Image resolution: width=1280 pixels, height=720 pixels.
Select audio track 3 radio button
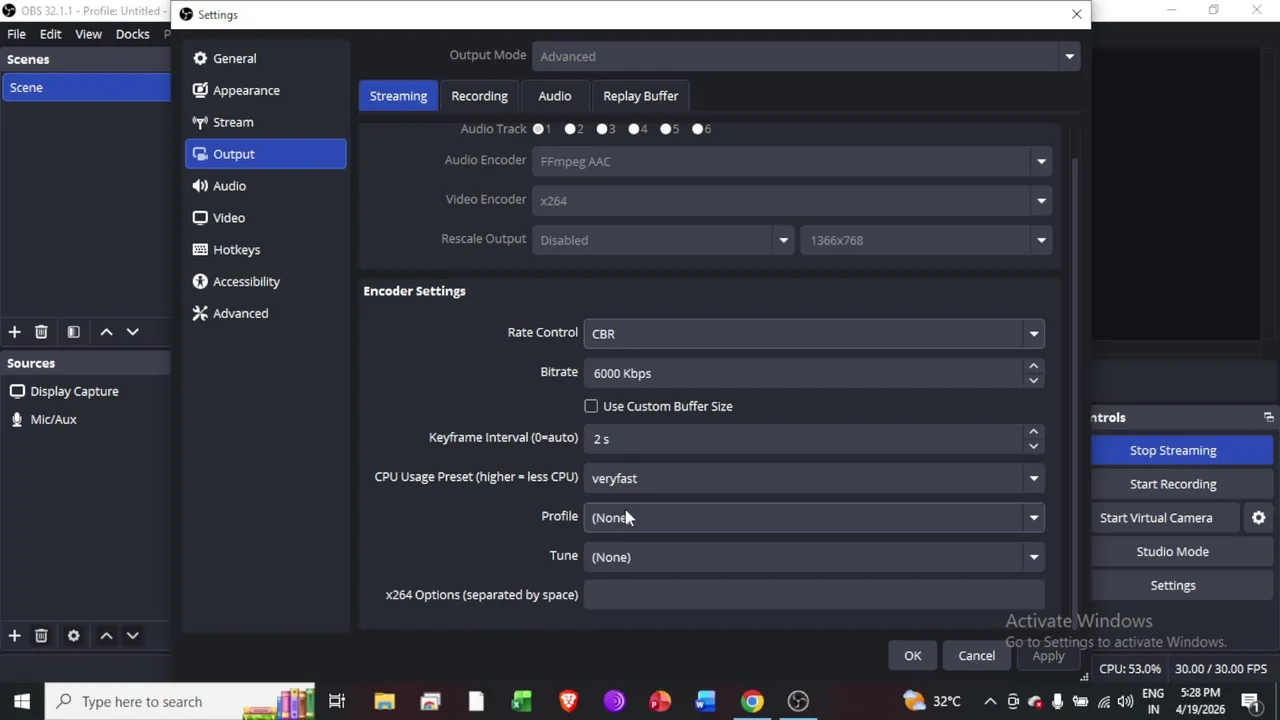(x=602, y=129)
